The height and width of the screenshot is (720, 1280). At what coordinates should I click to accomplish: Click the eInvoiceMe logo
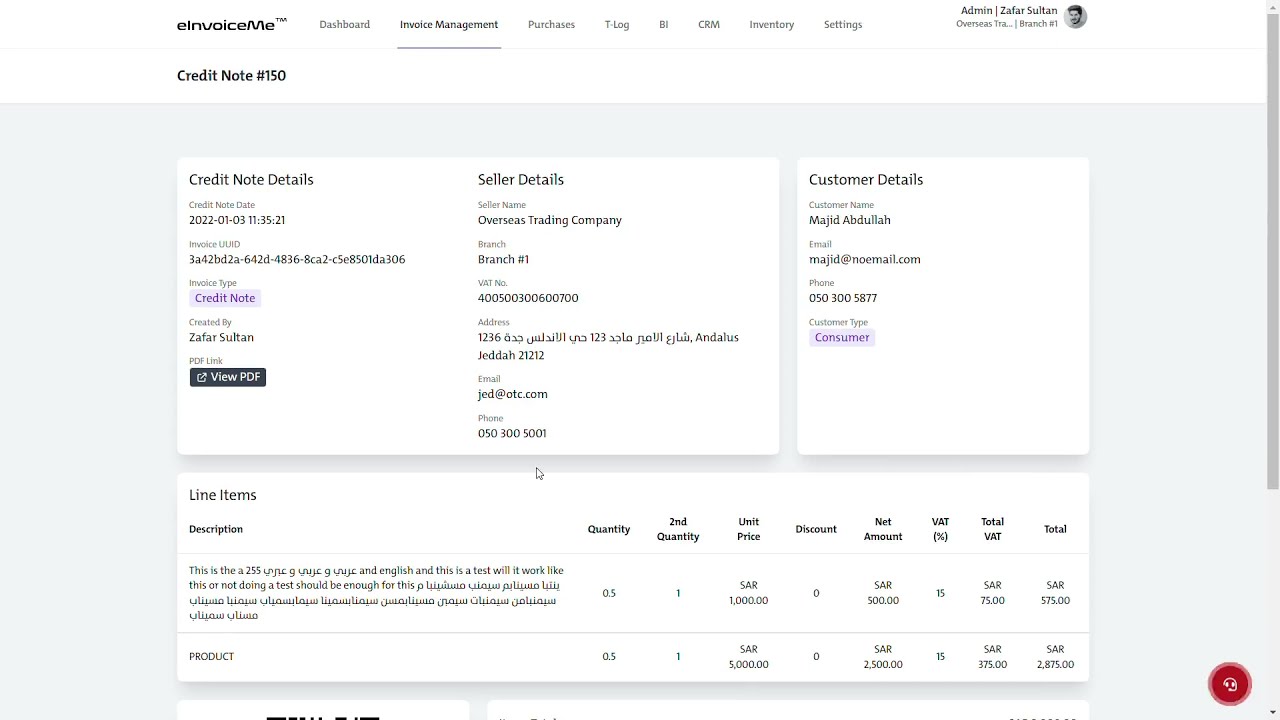231,24
